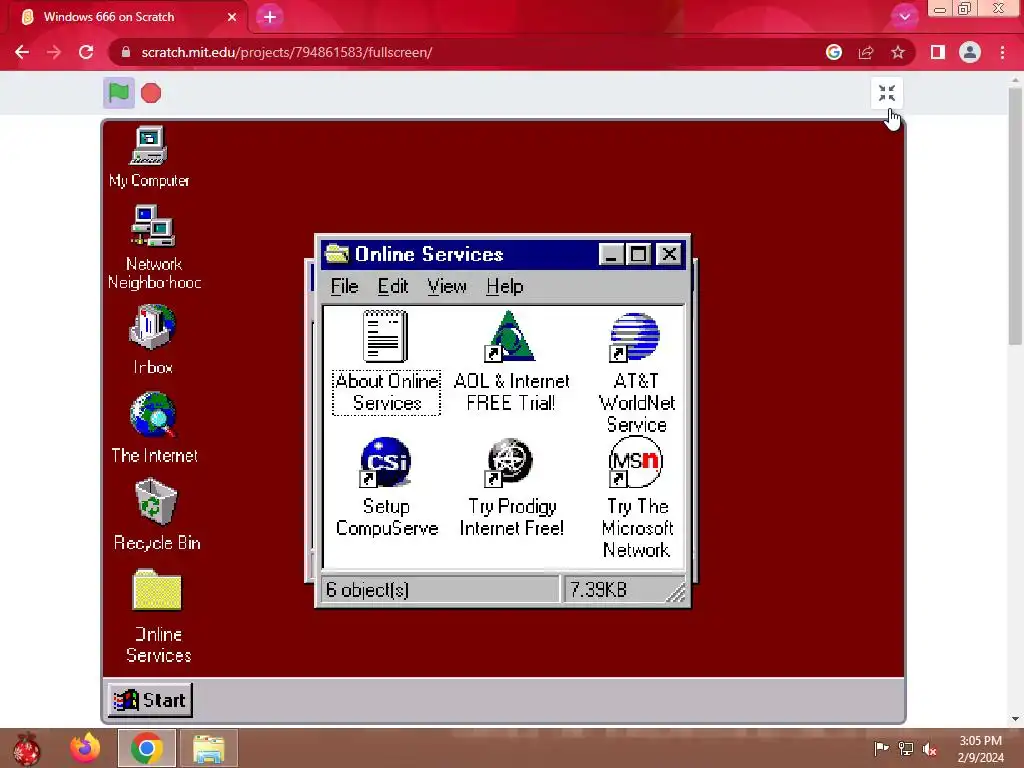This screenshot has width=1024, height=768.
Task: Click the '6 object(s)' status text
Action: pos(368,590)
